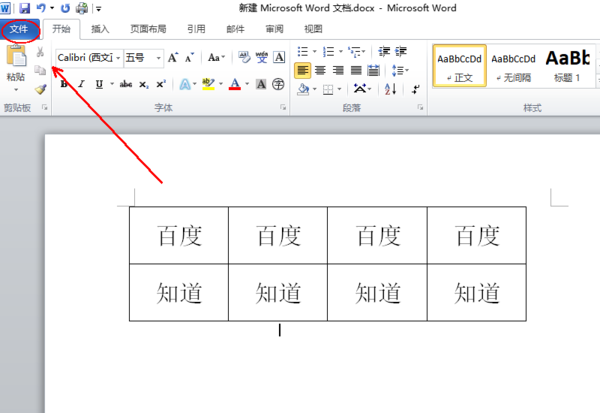Open the 文件 (File) tab
600x413 pixels.
click(20, 29)
